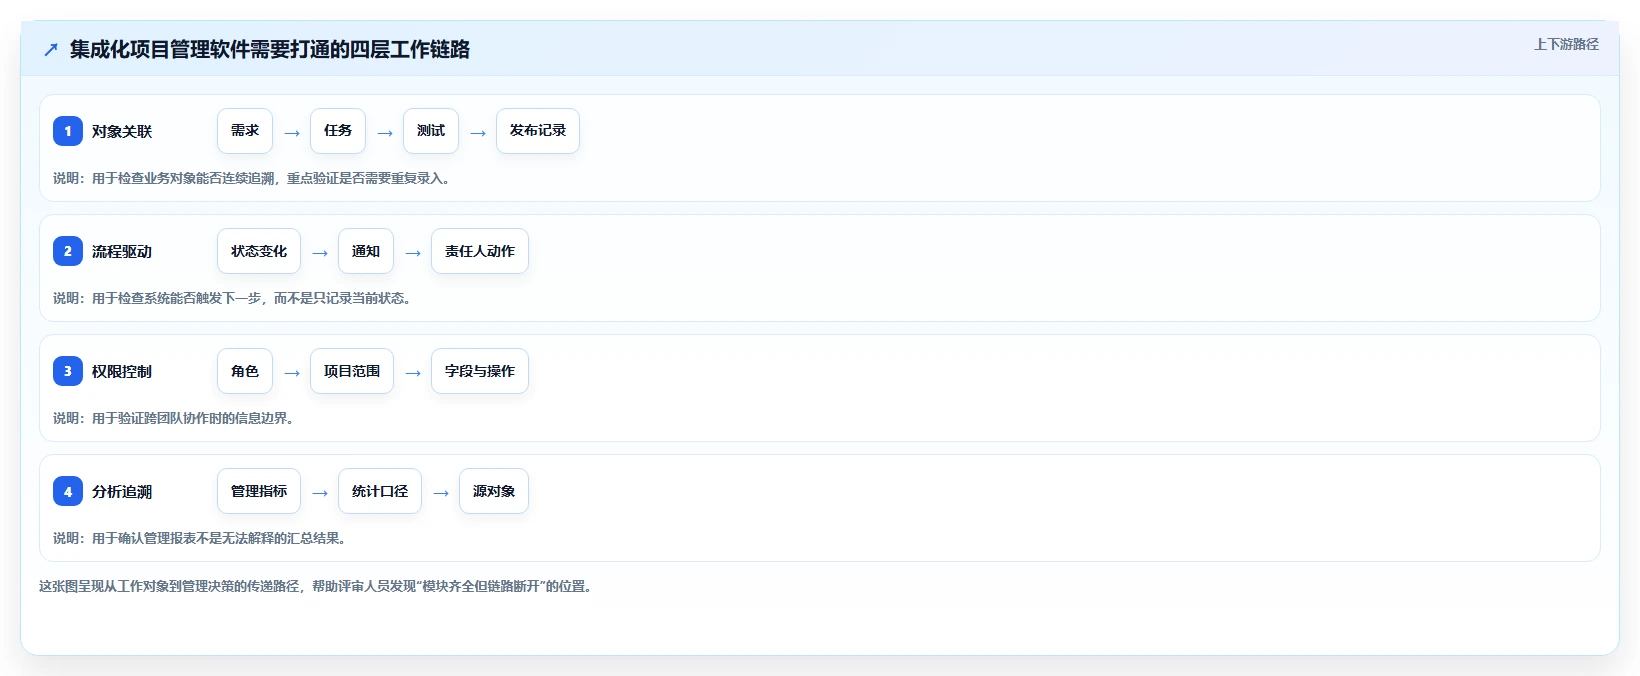The width and height of the screenshot is (1640, 676).
Task: Click the description 用于验证跨团队协作时的信息边界
Action: tap(174, 418)
